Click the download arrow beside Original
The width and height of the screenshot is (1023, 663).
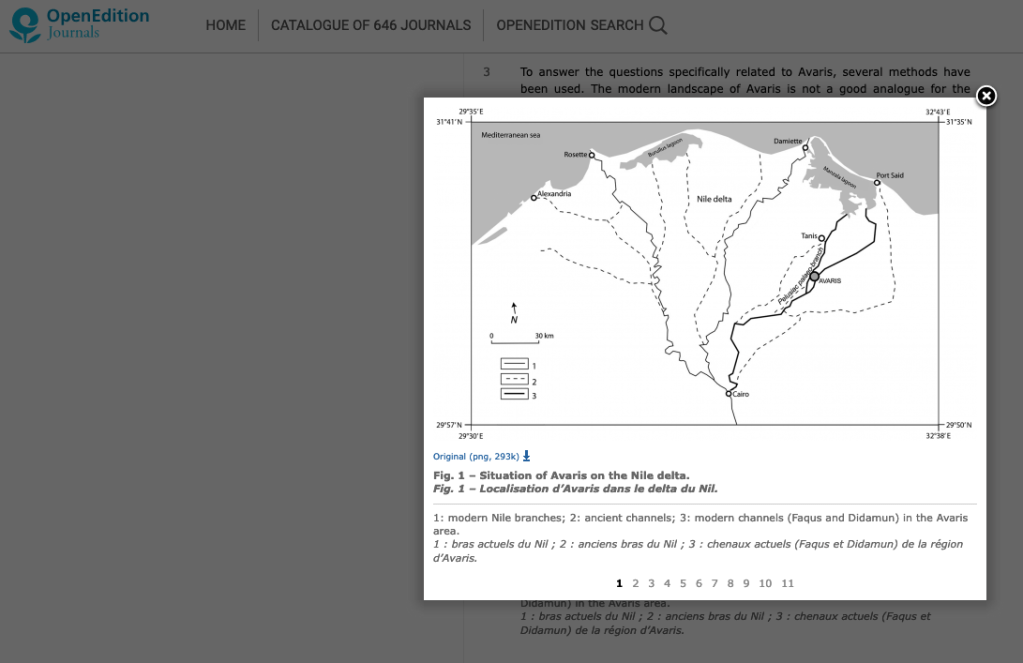coord(527,456)
